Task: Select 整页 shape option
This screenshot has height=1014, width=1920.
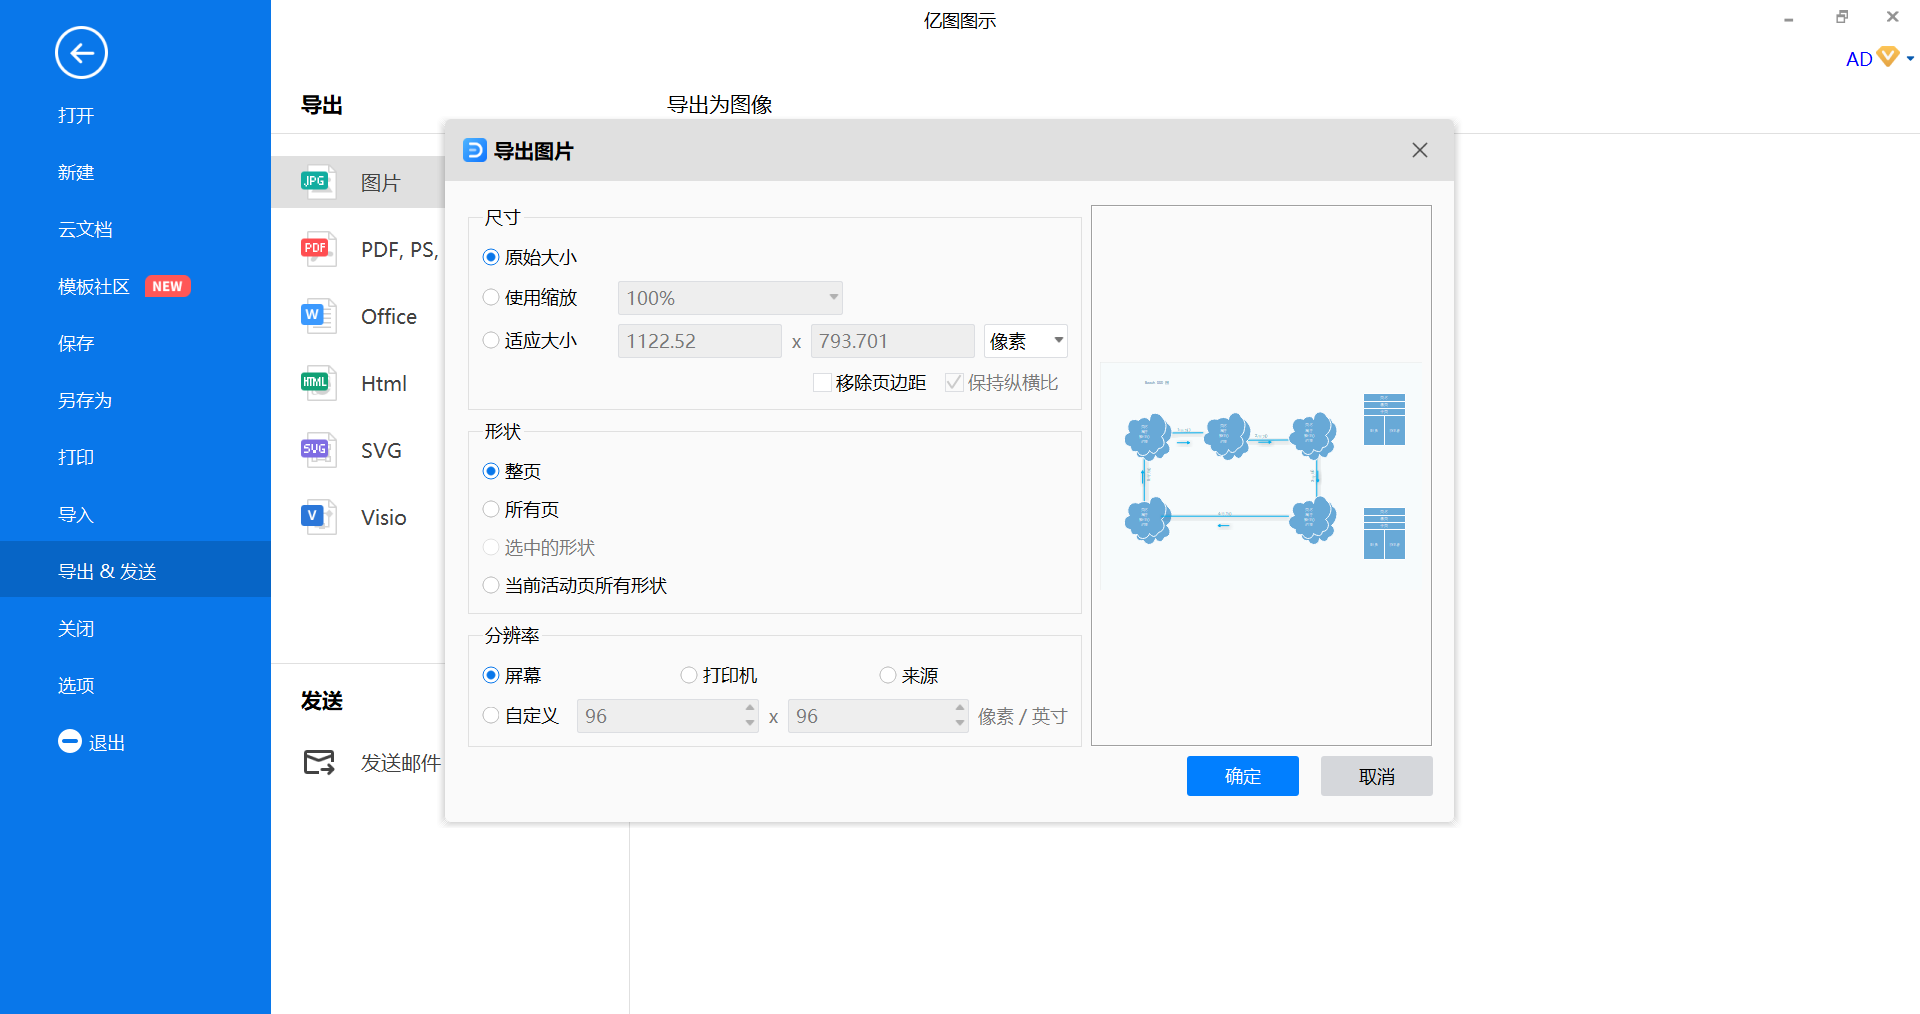Action: [x=491, y=471]
